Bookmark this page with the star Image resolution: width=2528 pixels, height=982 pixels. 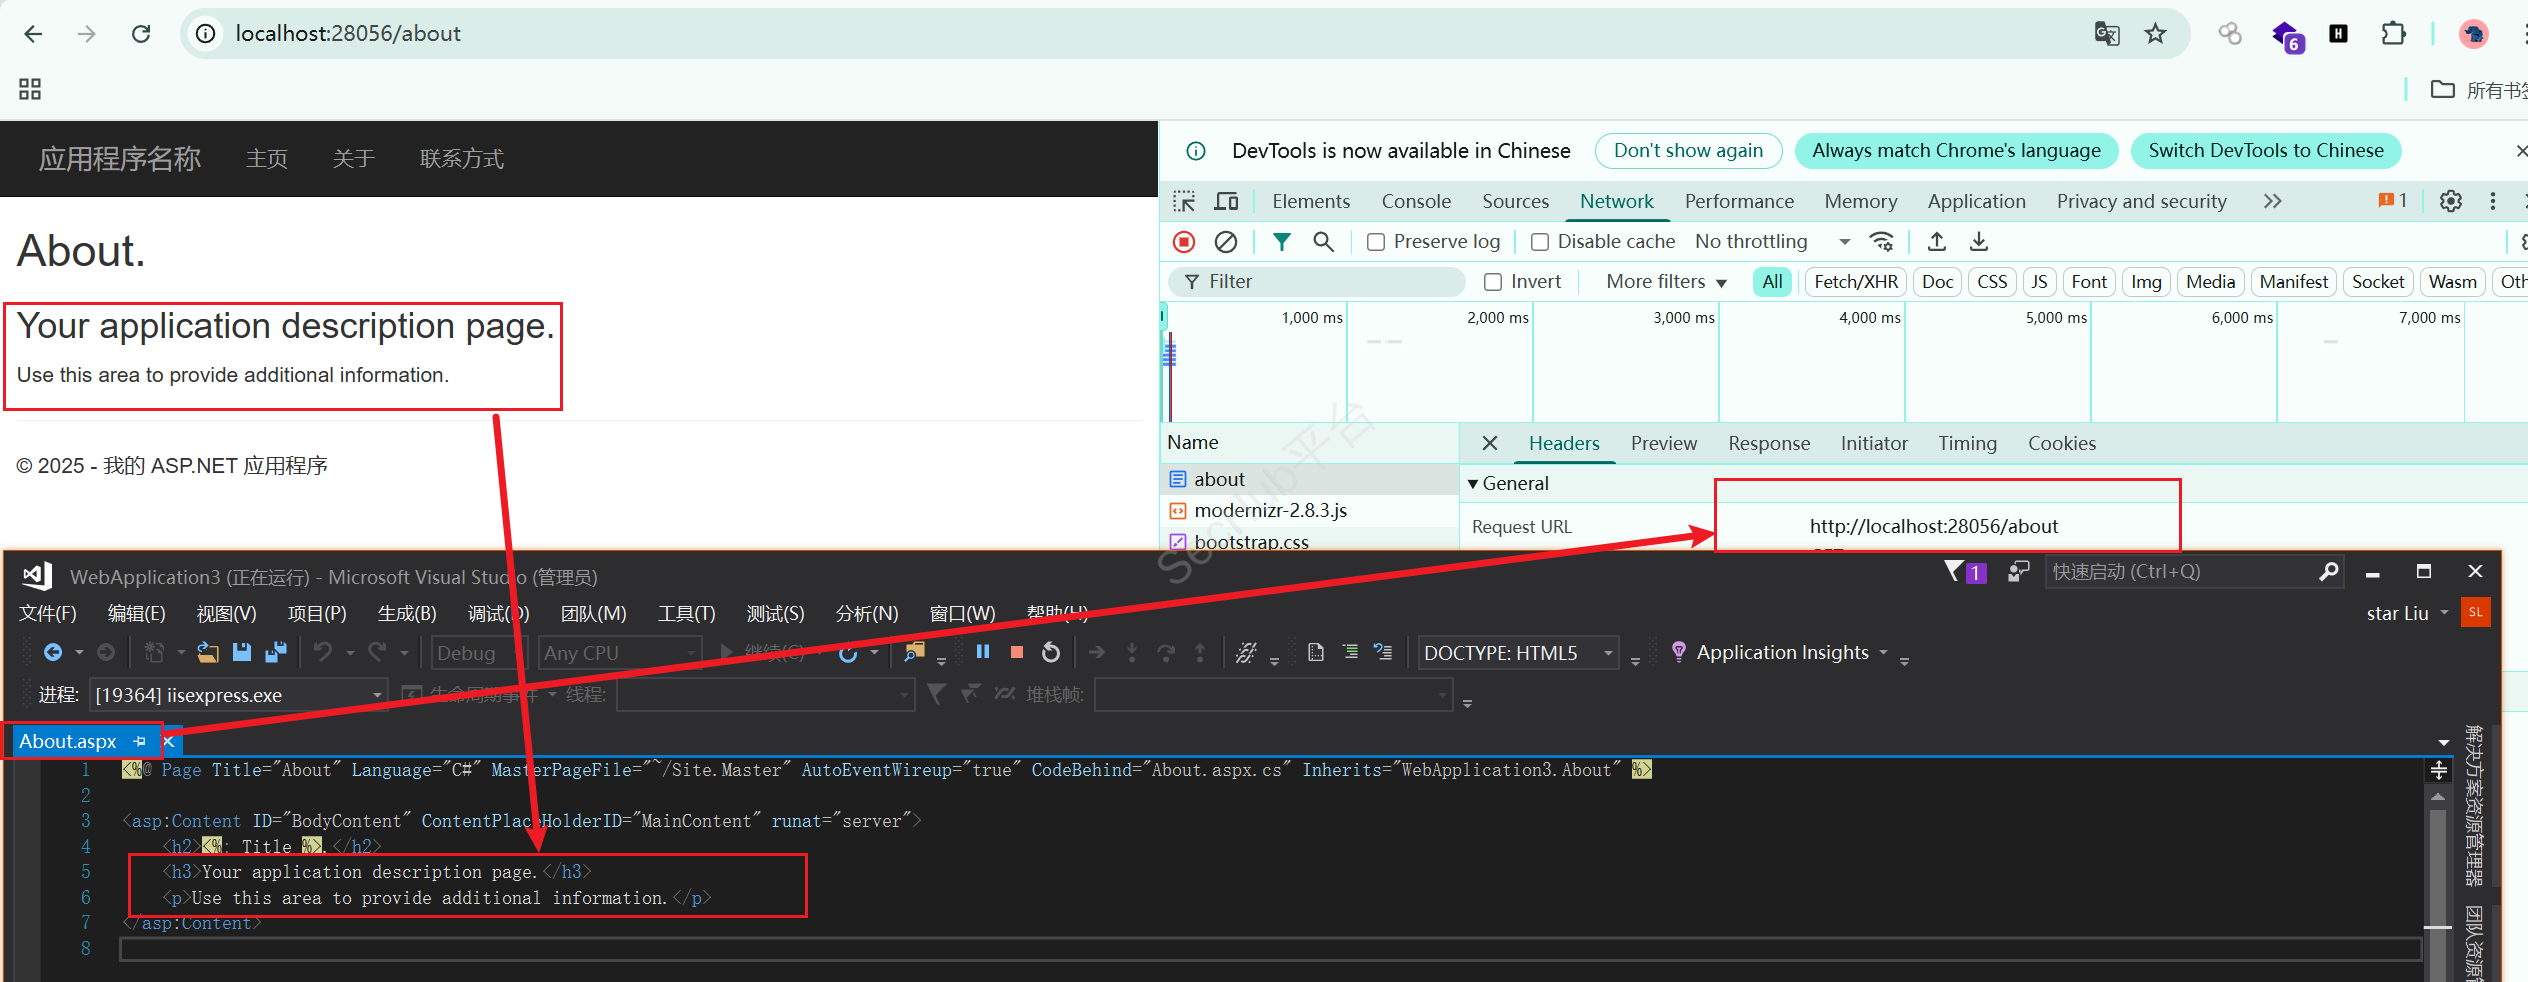pyautogui.click(x=2155, y=34)
